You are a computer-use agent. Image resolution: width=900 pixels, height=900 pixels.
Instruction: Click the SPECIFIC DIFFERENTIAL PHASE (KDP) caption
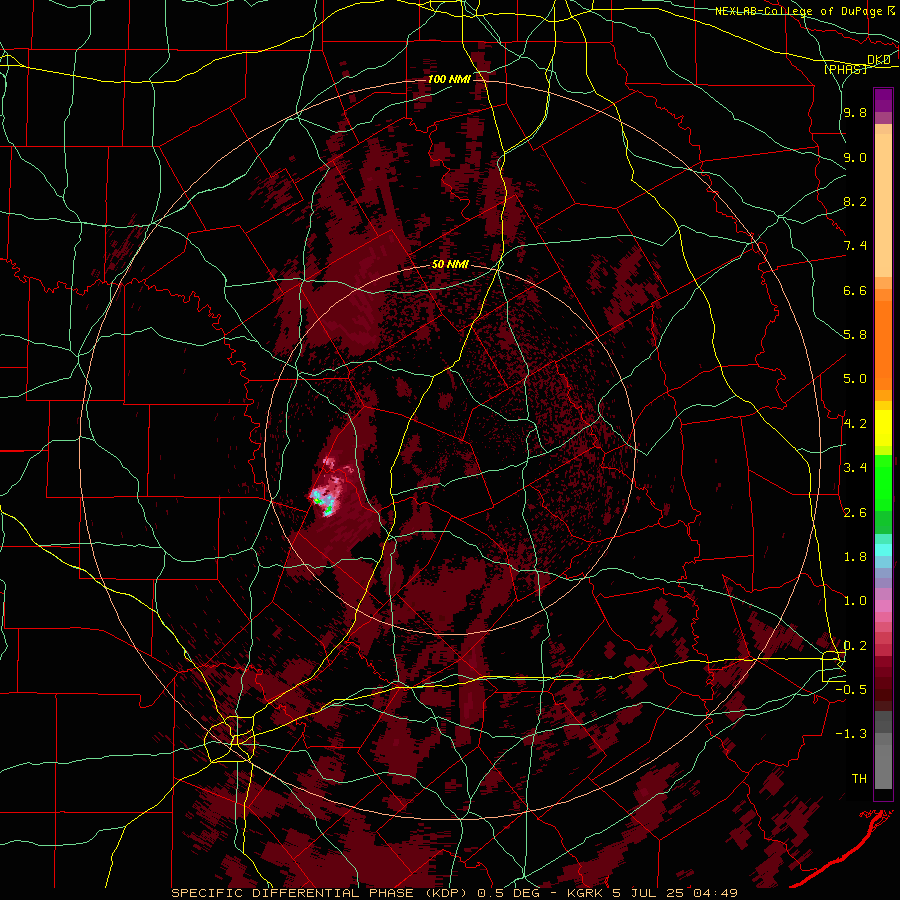[x=319, y=893]
